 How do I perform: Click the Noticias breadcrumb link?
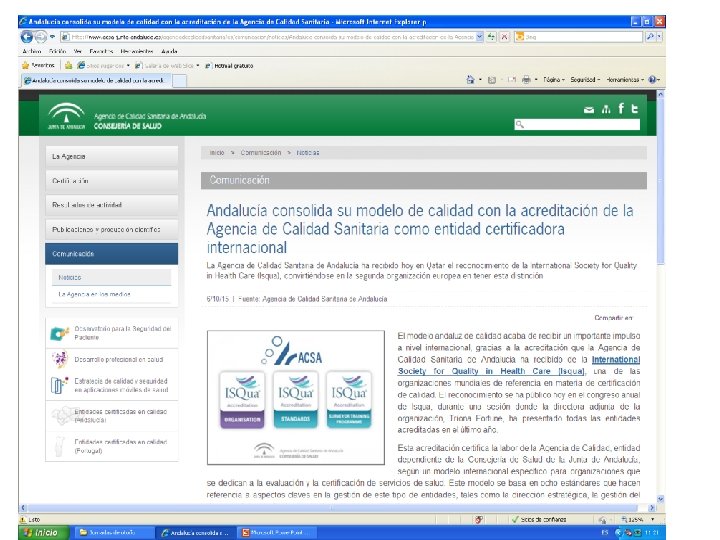[x=308, y=152]
